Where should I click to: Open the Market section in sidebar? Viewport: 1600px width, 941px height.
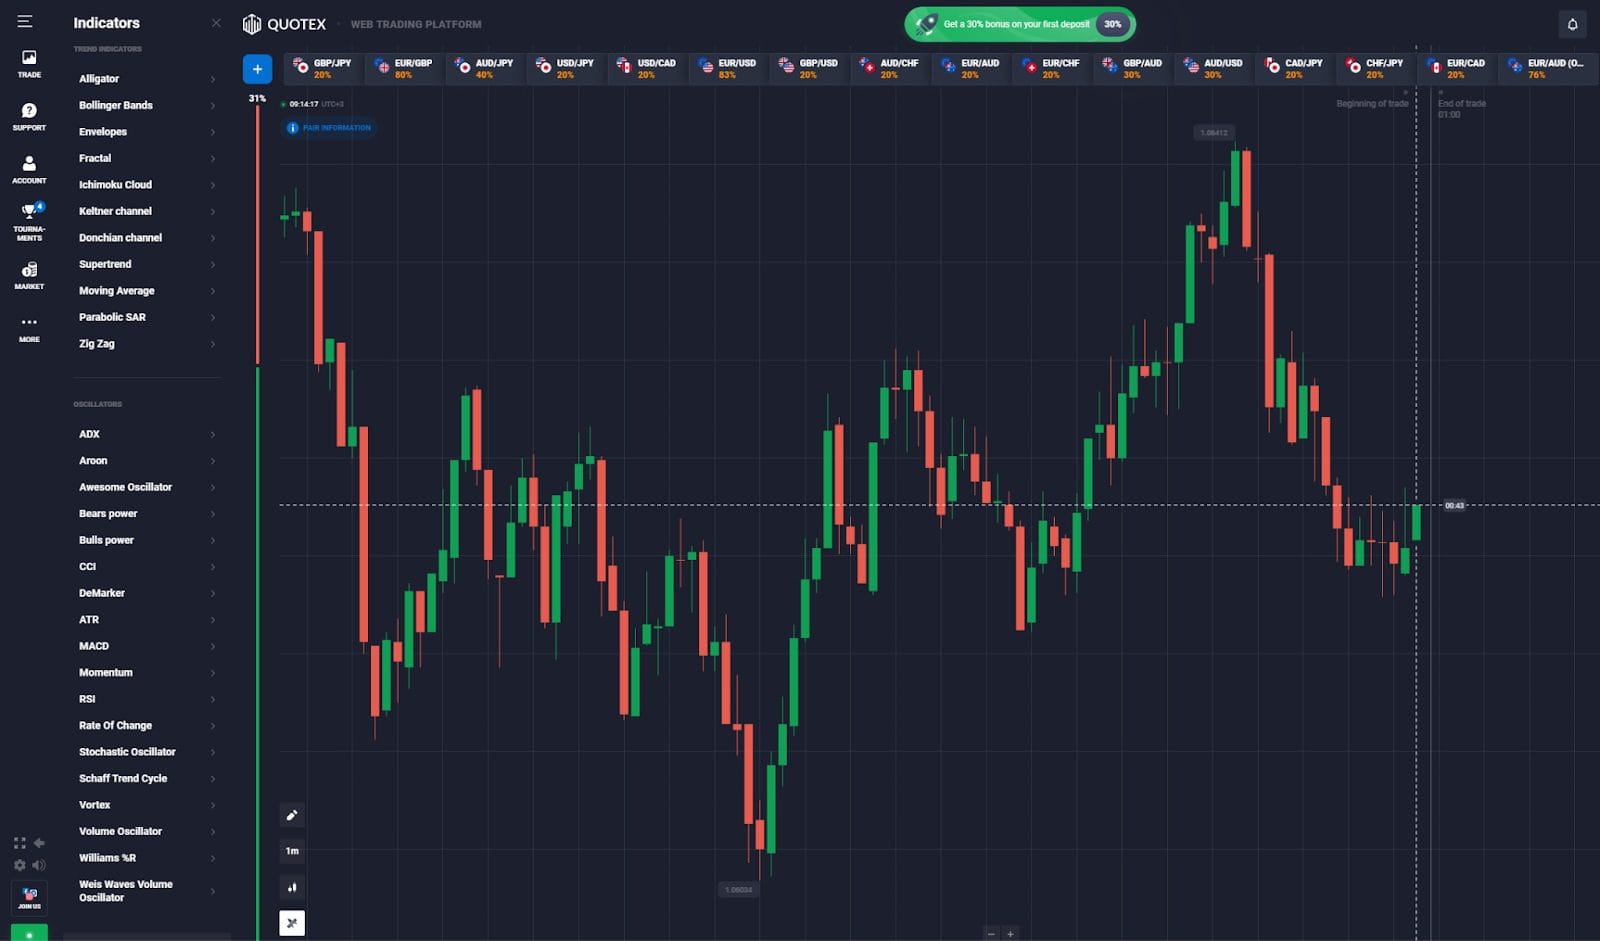click(29, 275)
